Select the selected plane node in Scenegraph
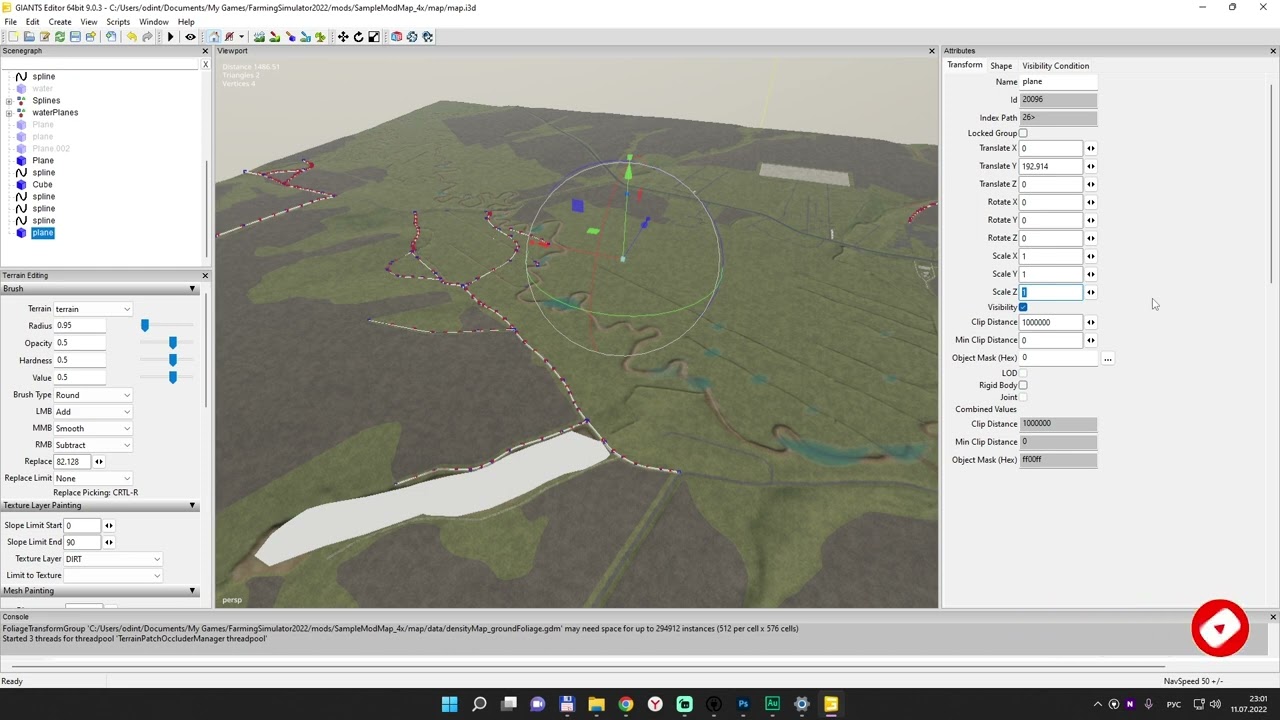Image resolution: width=1280 pixels, height=720 pixels. [42, 233]
